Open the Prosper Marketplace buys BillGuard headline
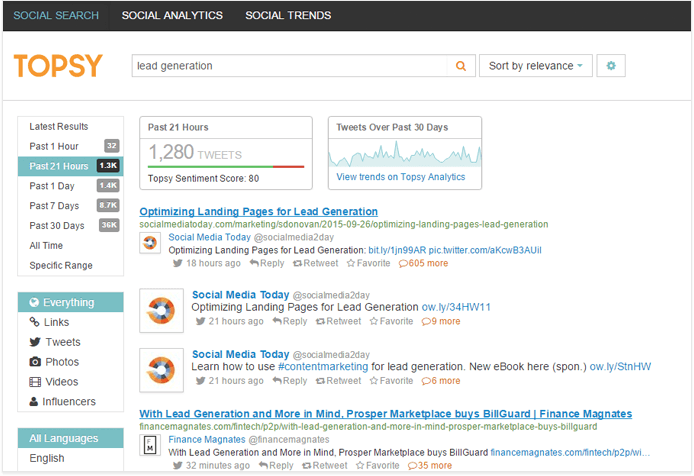Screen dimensions: 694x476 tap(386, 414)
